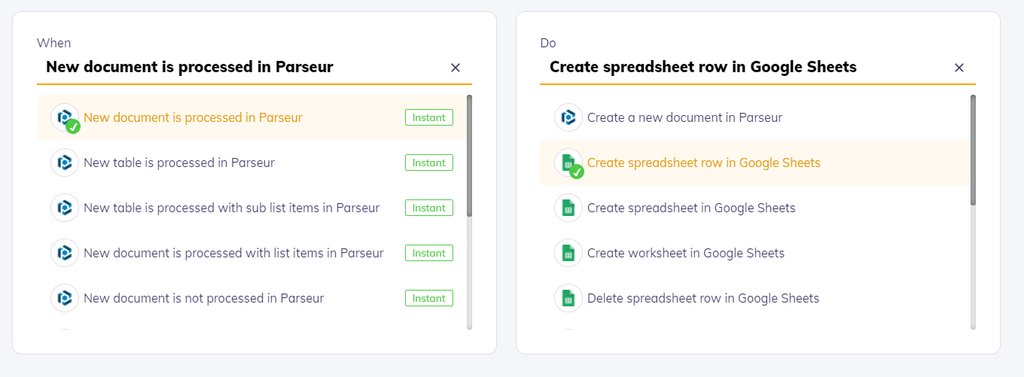Click Instant badge on 'New table is processed in Parseur'
1024x377 pixels.
(x=429, y=163)
